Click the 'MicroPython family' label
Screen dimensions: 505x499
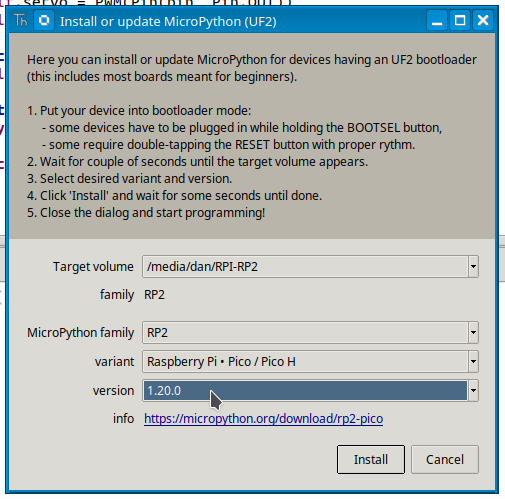[80, 333]
